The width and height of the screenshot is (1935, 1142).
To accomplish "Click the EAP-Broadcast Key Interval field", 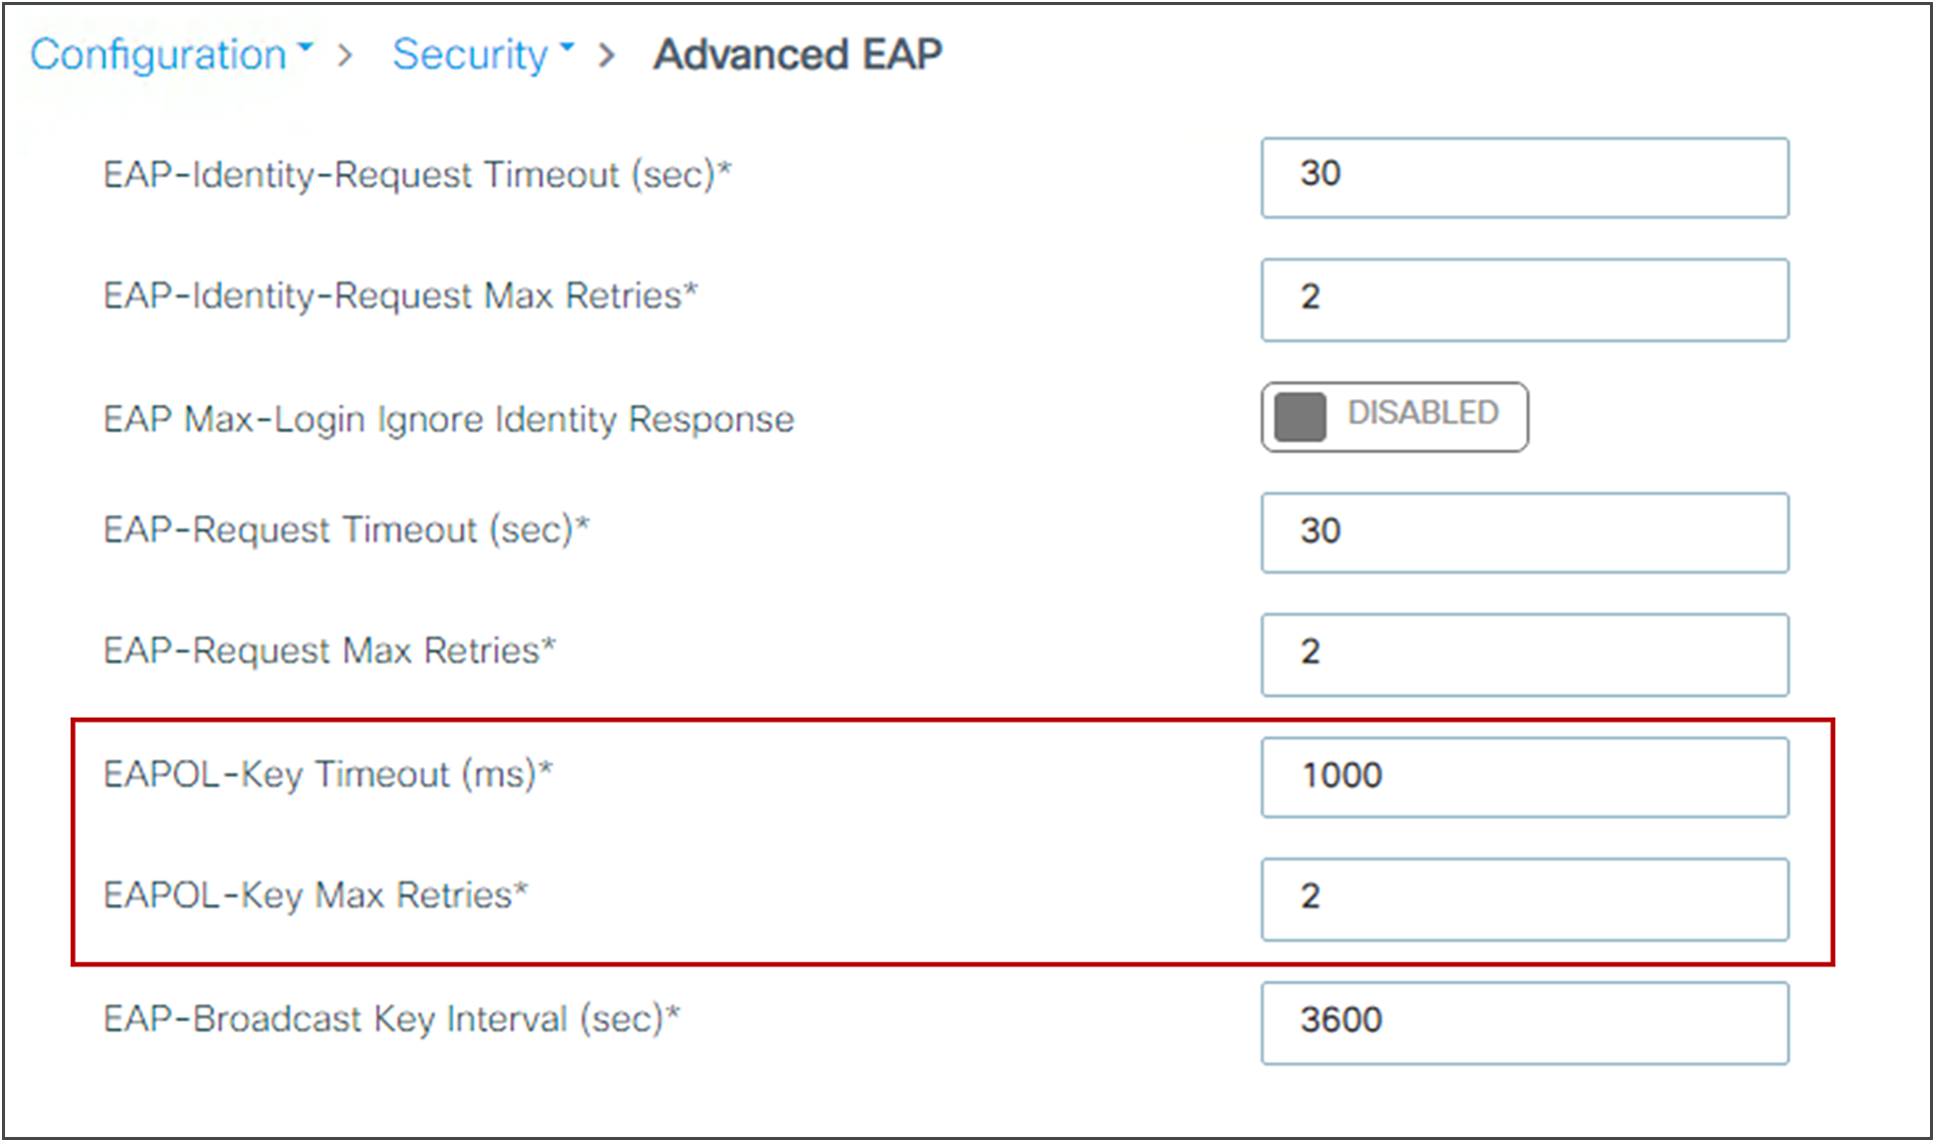I will point(1524,1023).
